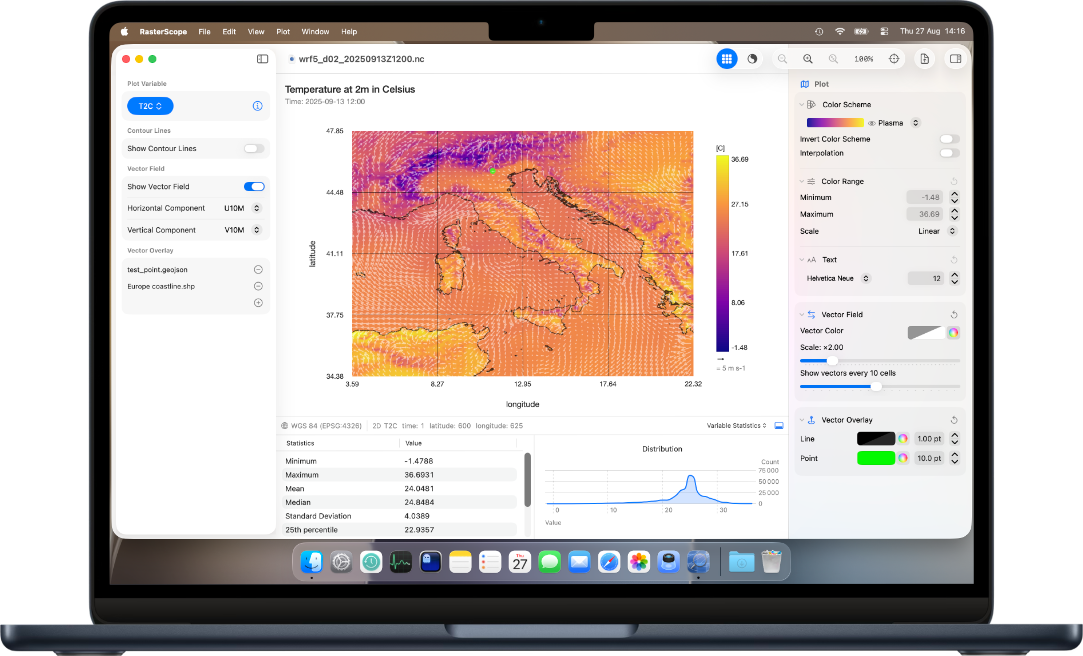Image resolution: width=1083 pixels, height=656 pixels.
Task: Click the Maximum color range stepper
Action: click(x=955, y=215)
